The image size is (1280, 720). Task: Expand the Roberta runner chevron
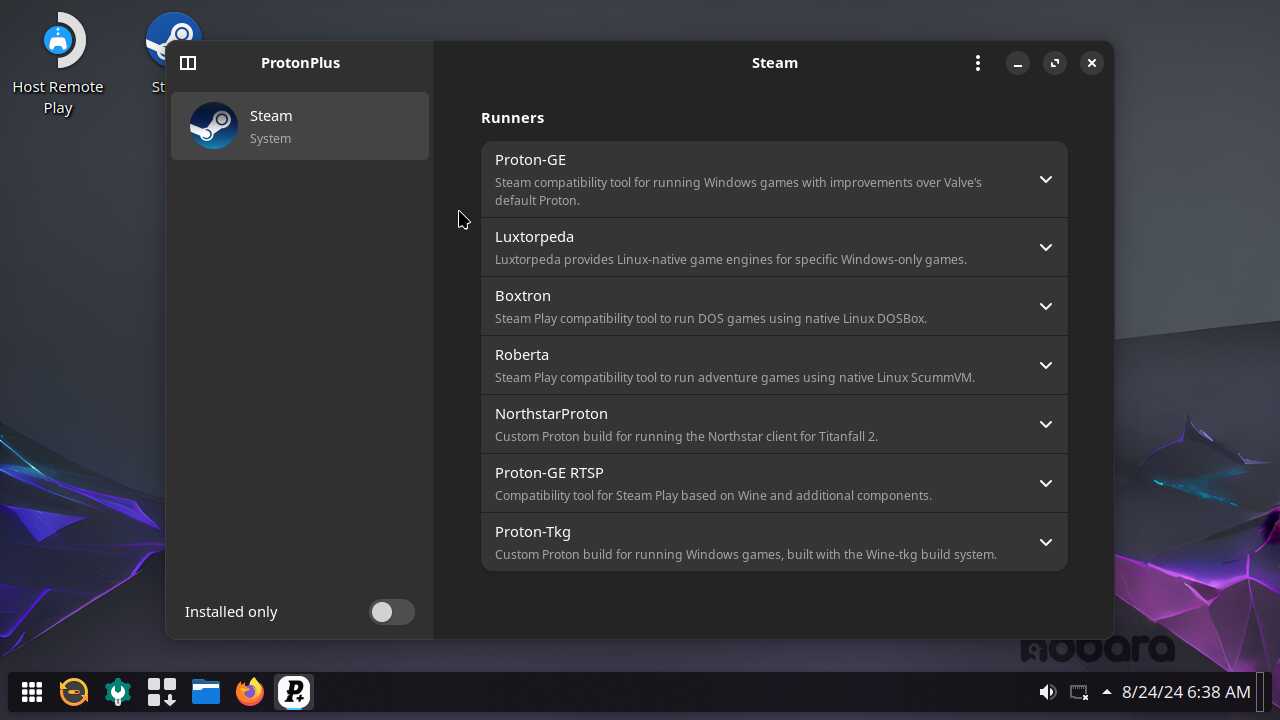tap(1045, 366)
